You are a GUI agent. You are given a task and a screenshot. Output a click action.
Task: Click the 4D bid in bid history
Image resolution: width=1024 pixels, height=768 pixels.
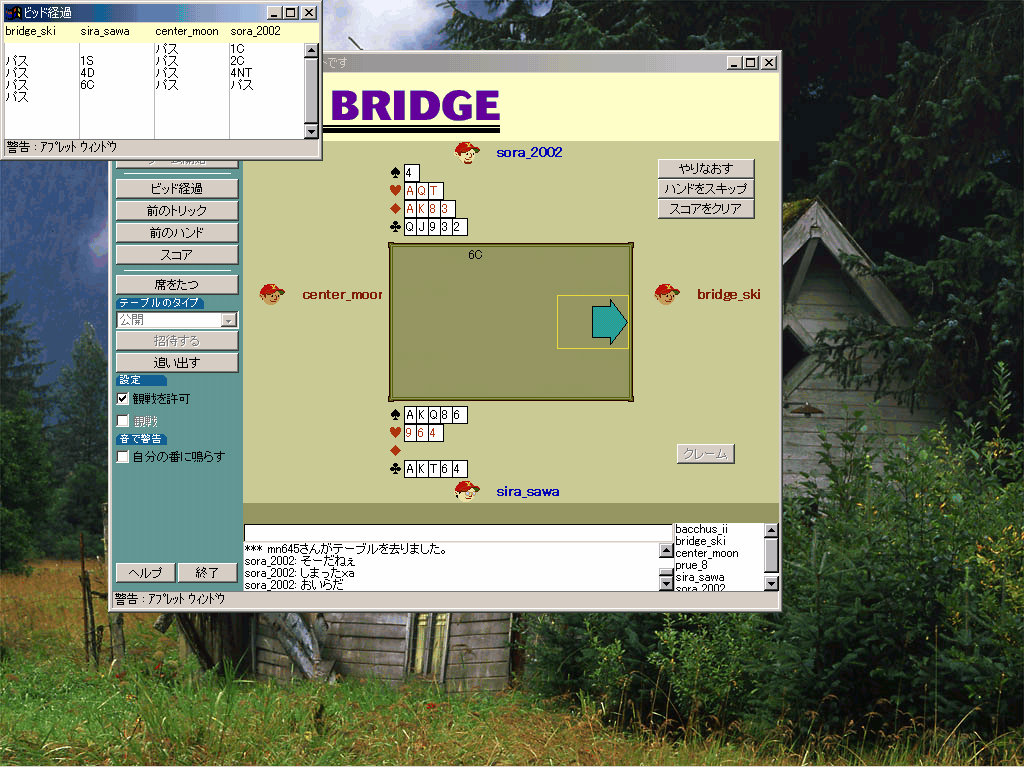point(88,73)
